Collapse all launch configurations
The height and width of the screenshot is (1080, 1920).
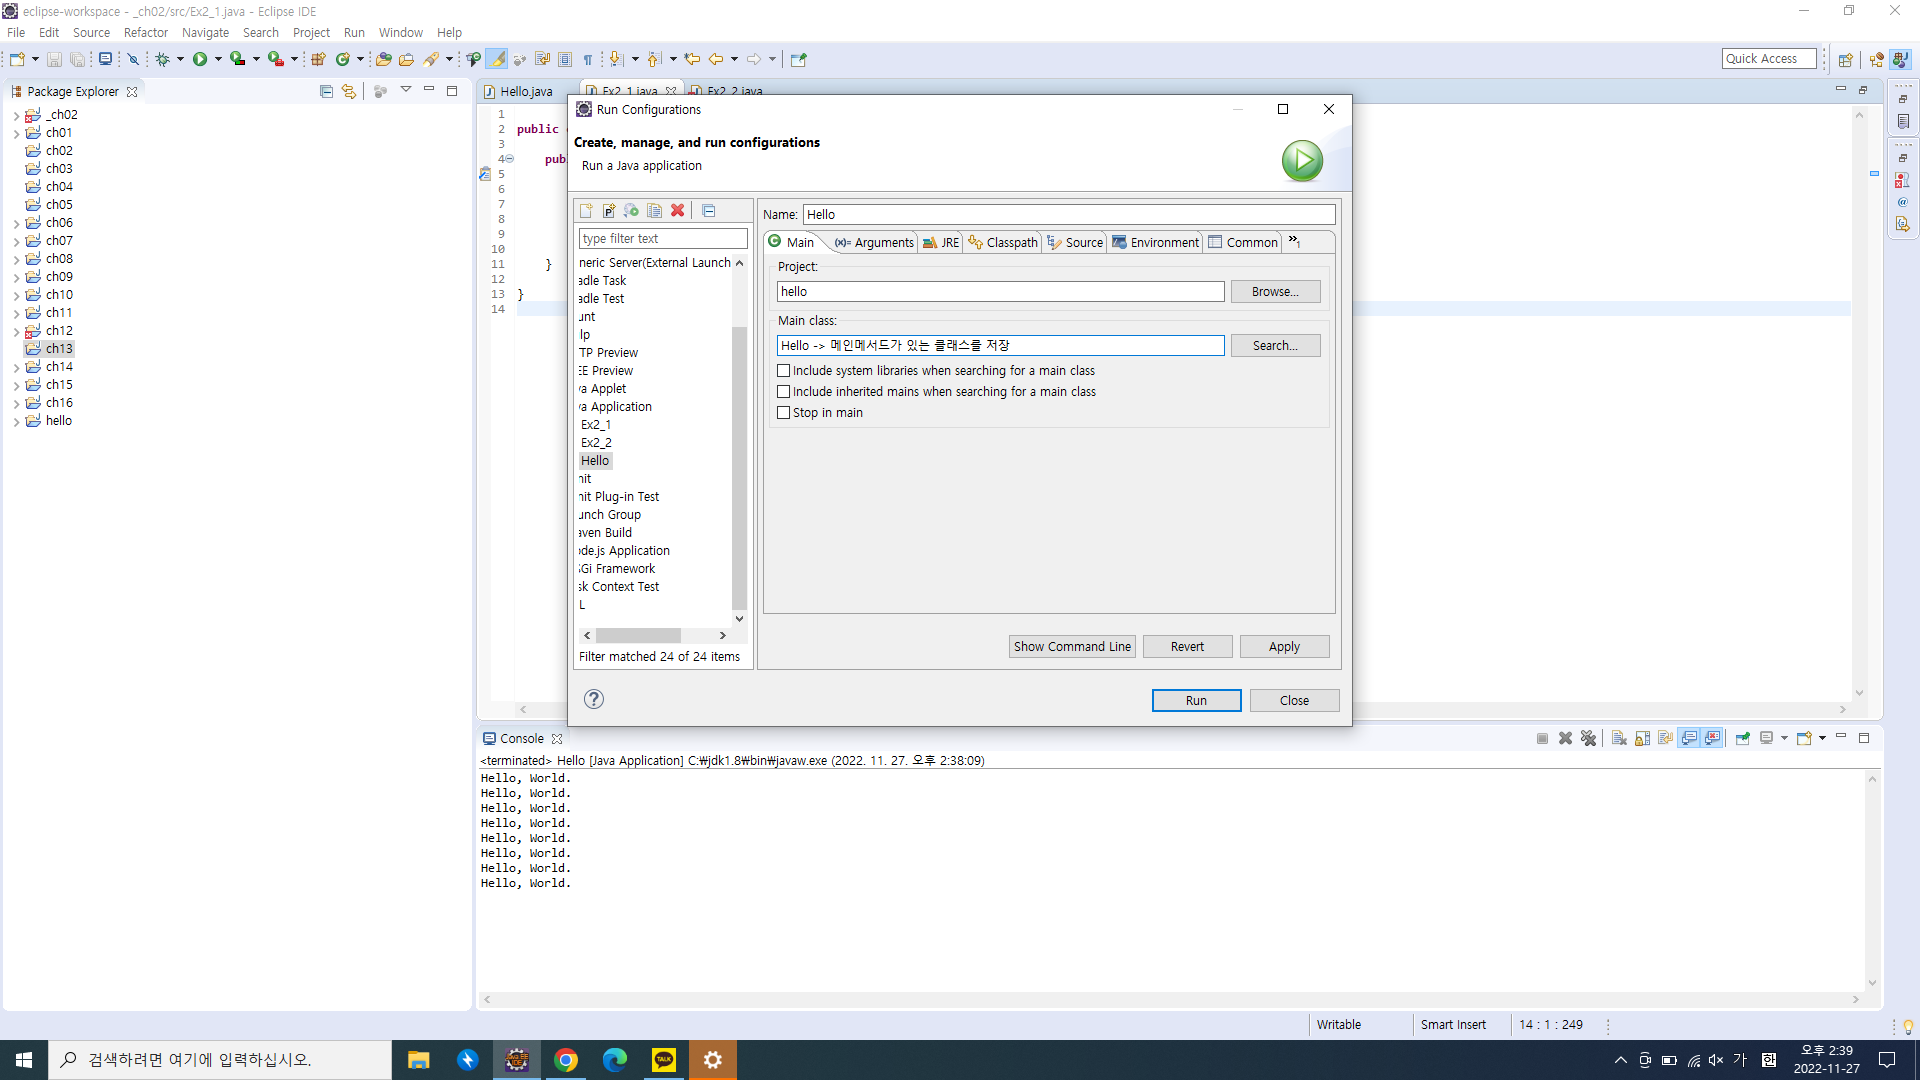709,210
